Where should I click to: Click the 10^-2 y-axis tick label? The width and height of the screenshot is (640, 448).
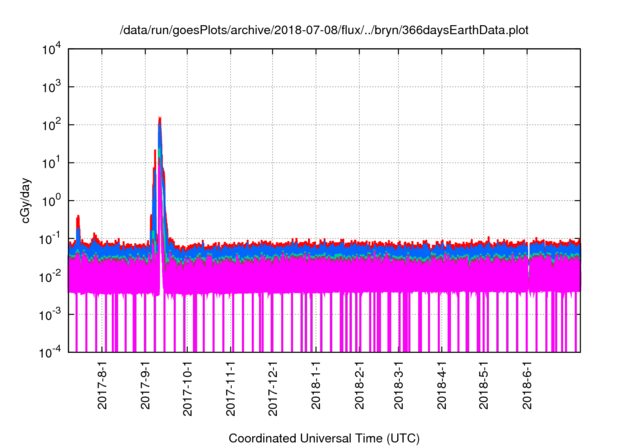click(x=50, y=277)
